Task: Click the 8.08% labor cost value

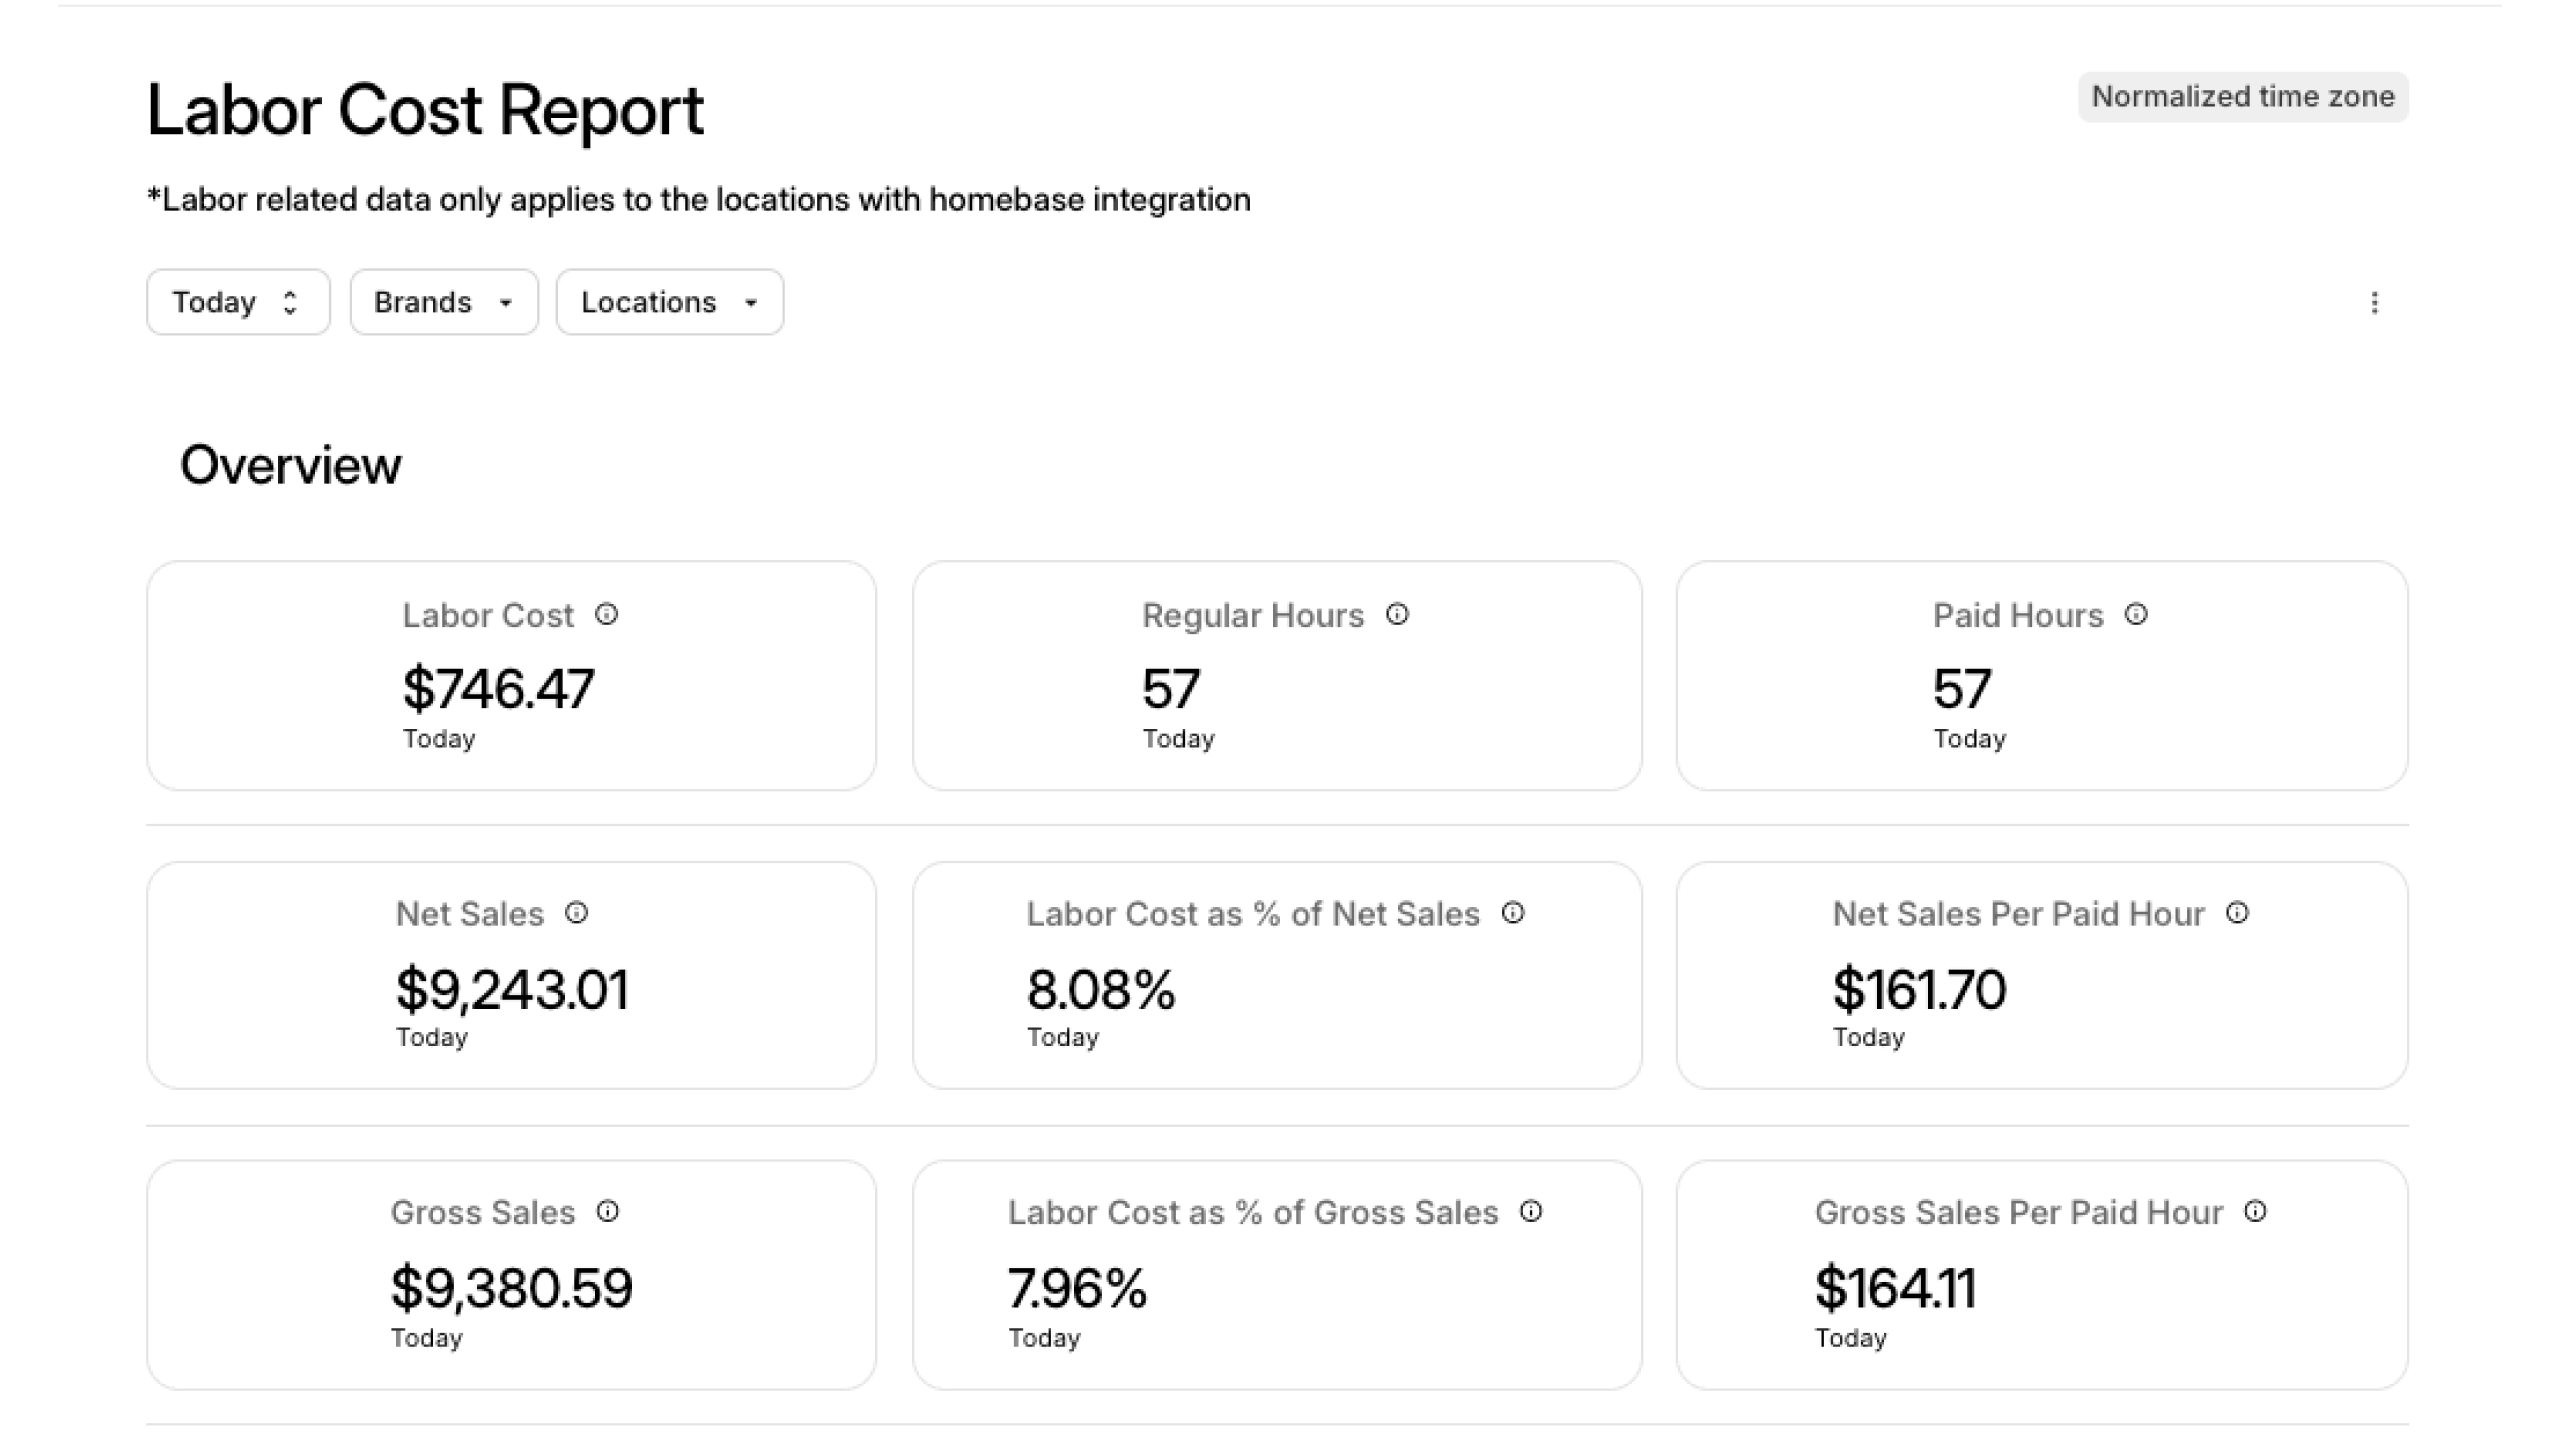Action: pos(1101,990)
